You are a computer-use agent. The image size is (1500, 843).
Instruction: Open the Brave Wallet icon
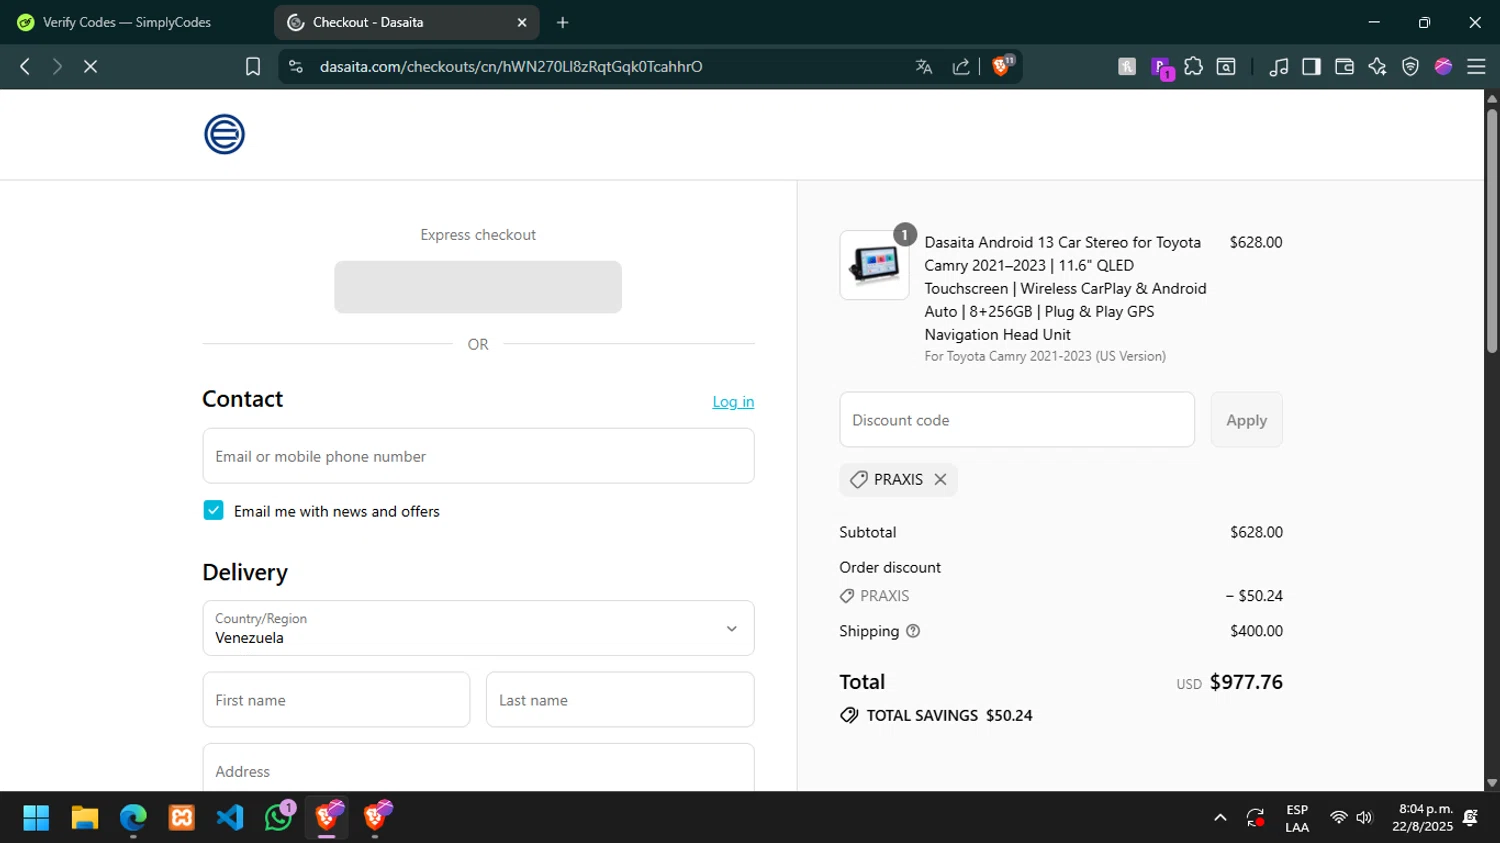pyautogui.click(x=1344, y=66)
